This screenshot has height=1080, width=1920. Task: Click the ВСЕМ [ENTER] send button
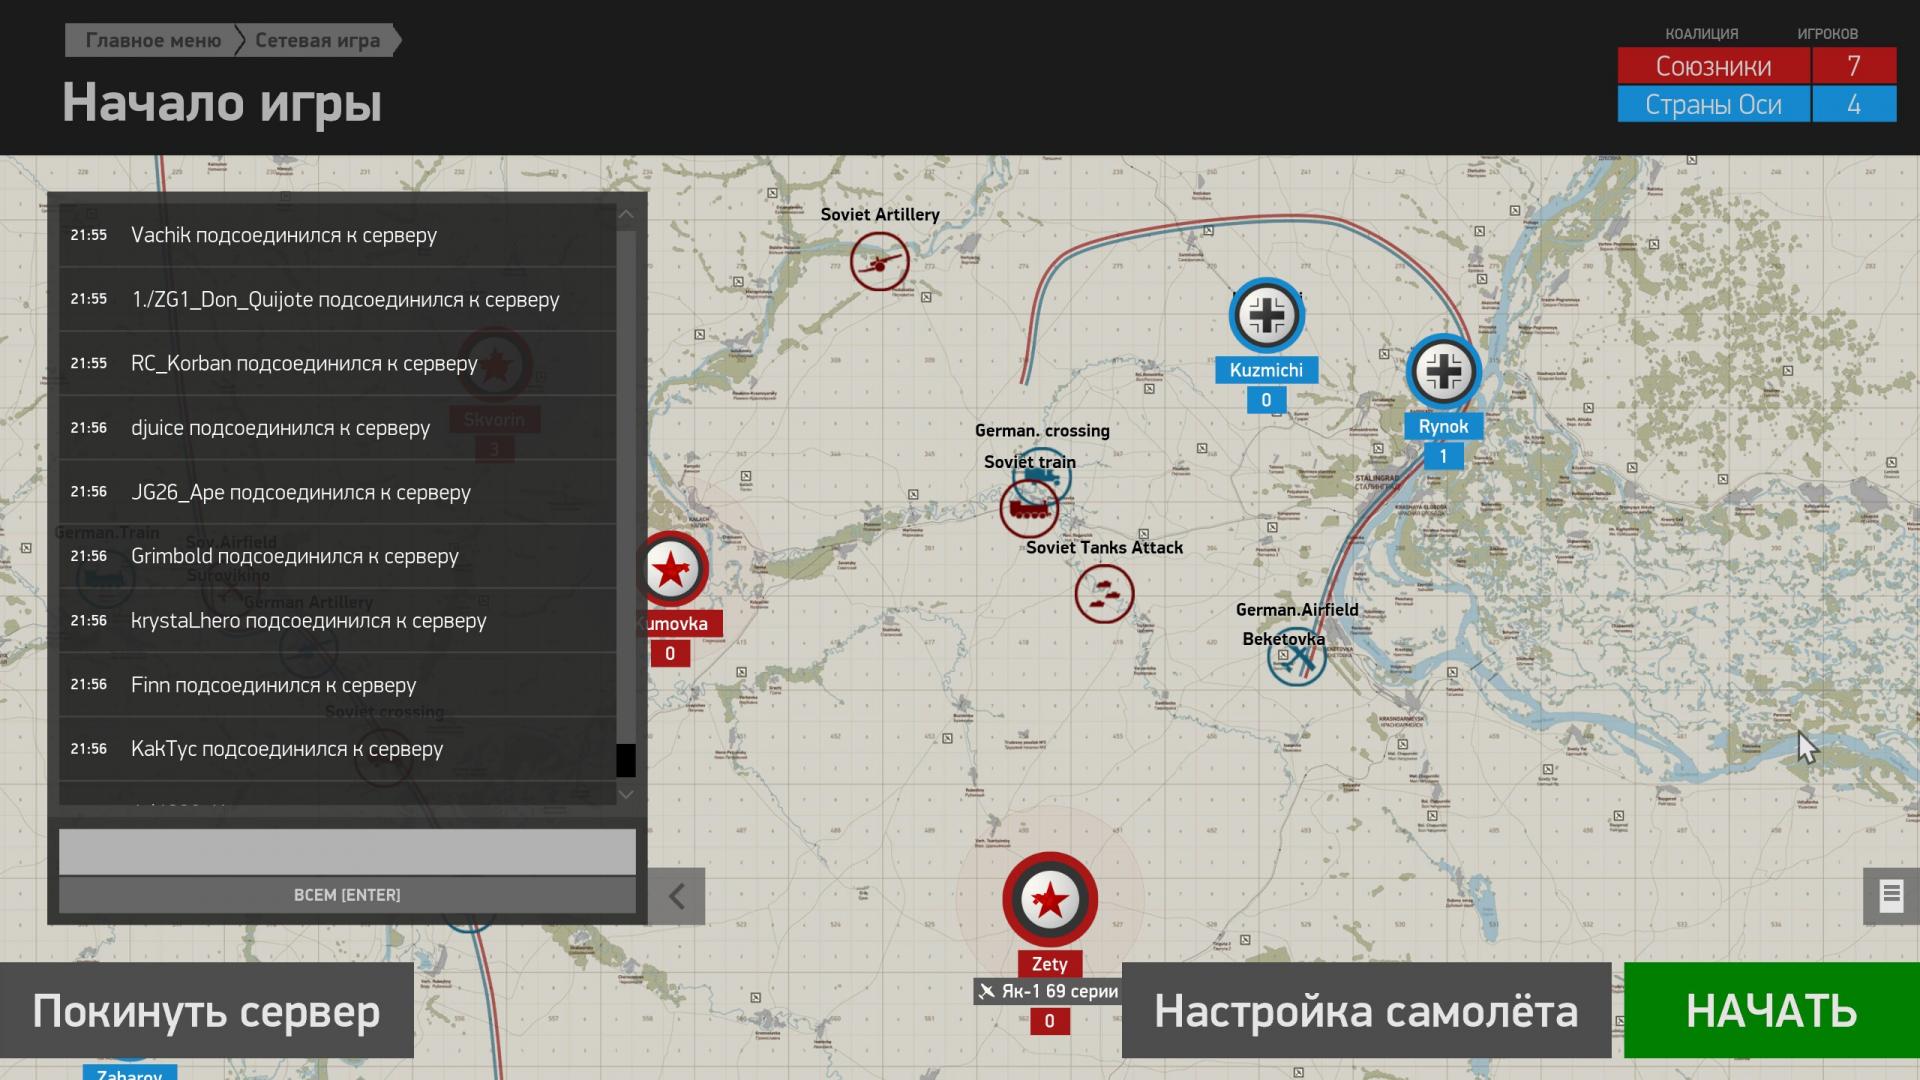pyautogui.click(x=347, y=895)
